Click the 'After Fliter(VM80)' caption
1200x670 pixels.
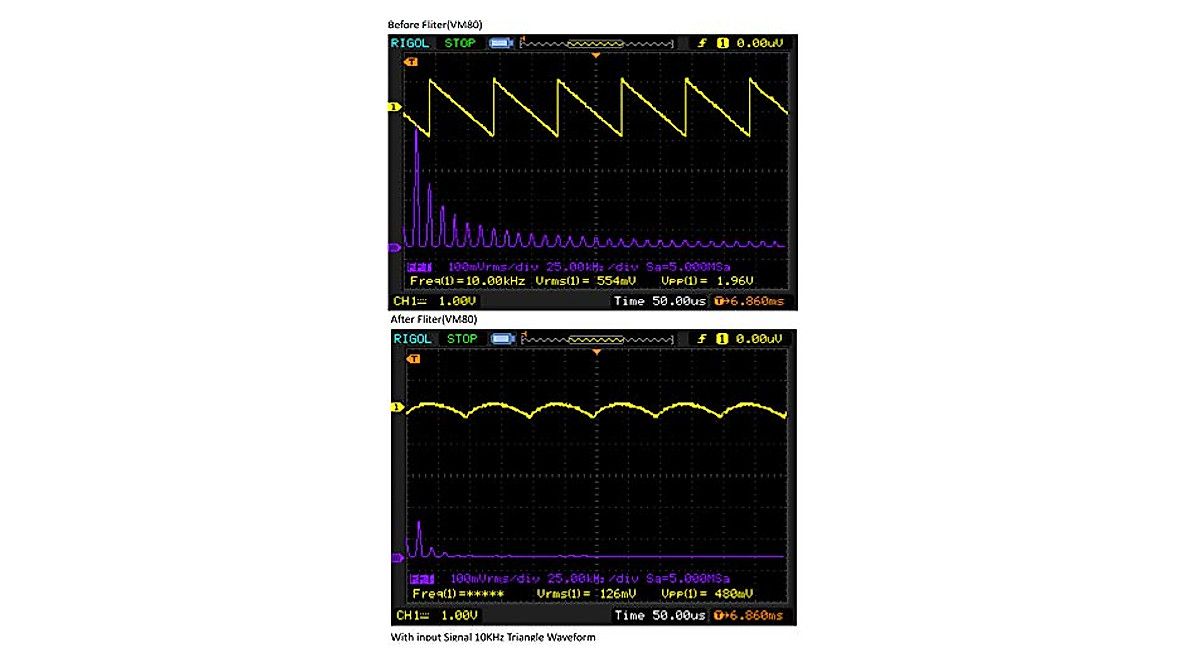(x=433, y=320)
